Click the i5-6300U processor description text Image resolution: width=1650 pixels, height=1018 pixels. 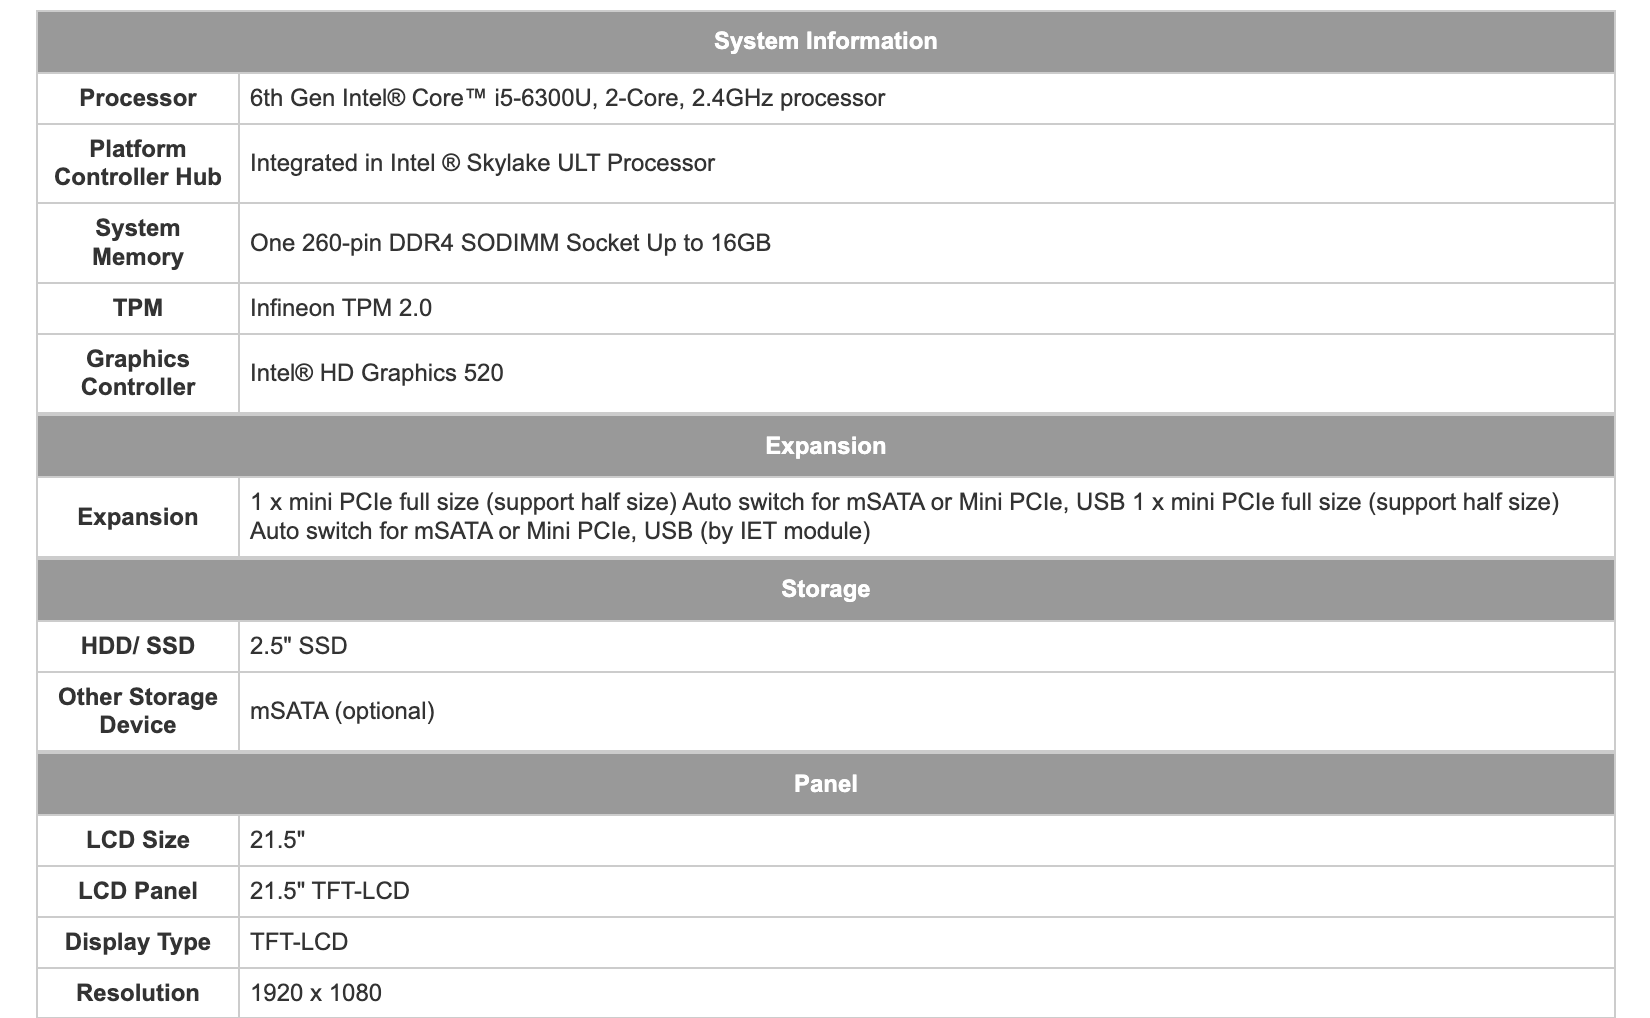tap(567, 98)
